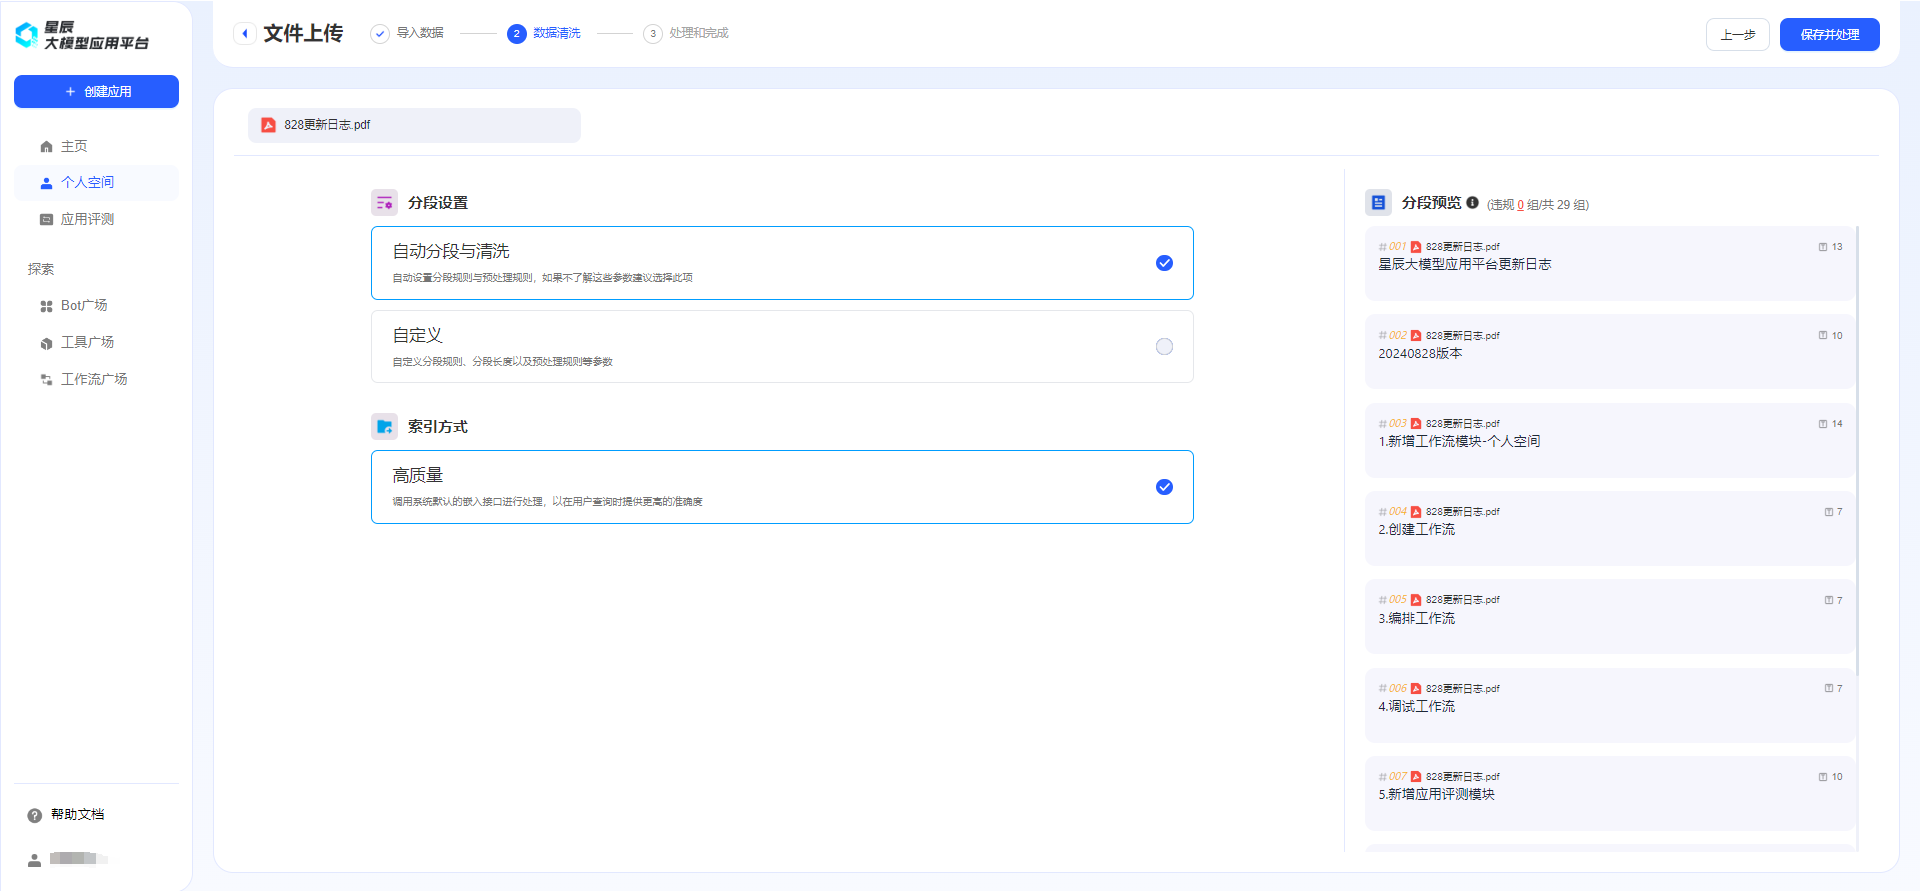This screenshot has width=1920, height=891.
Task: Click the PDF icon in segment #005
Action: point(1416,600)
